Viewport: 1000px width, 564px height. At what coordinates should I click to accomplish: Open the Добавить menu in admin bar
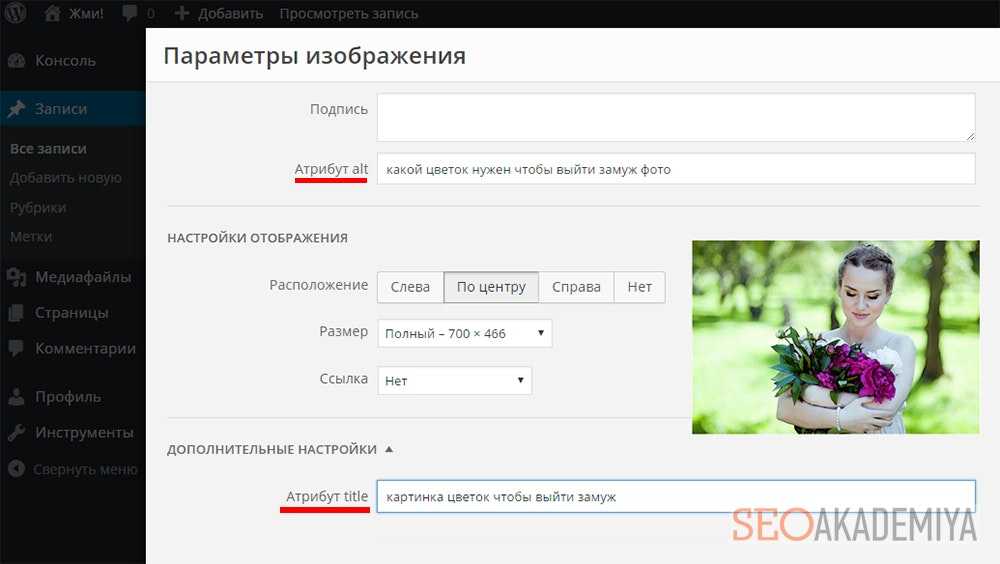230,13
